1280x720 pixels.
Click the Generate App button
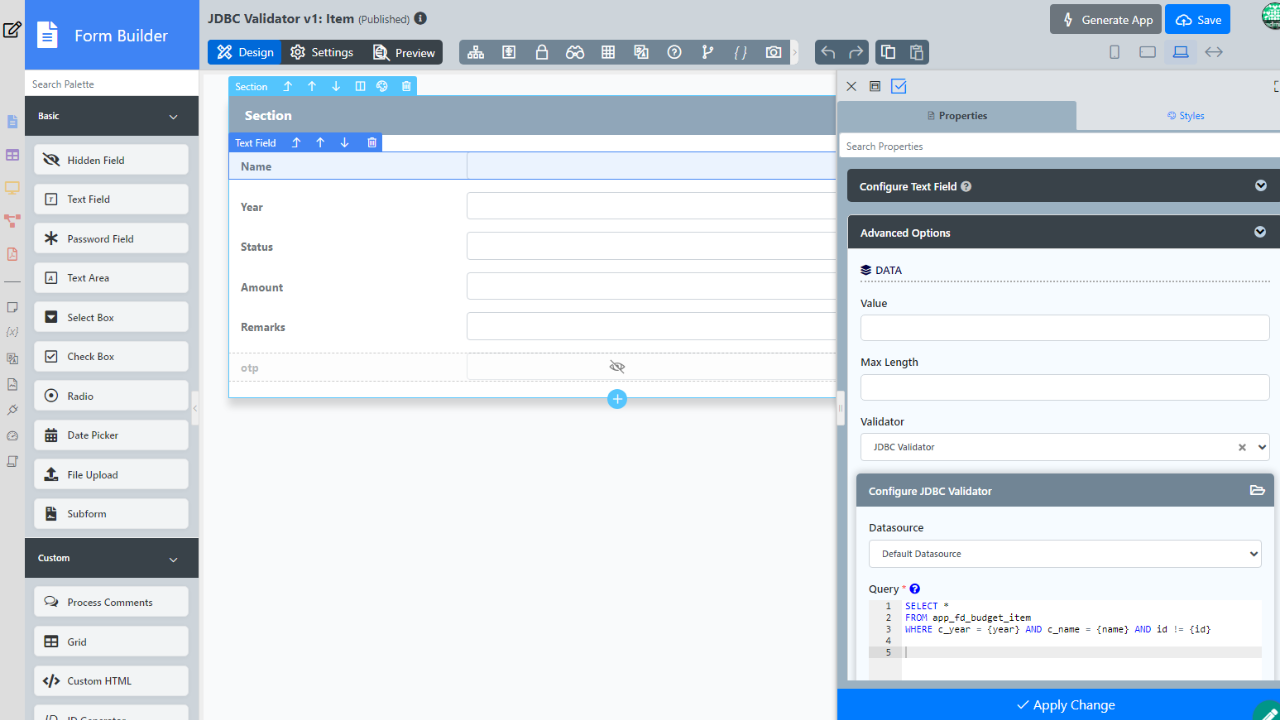(1105, 20)
